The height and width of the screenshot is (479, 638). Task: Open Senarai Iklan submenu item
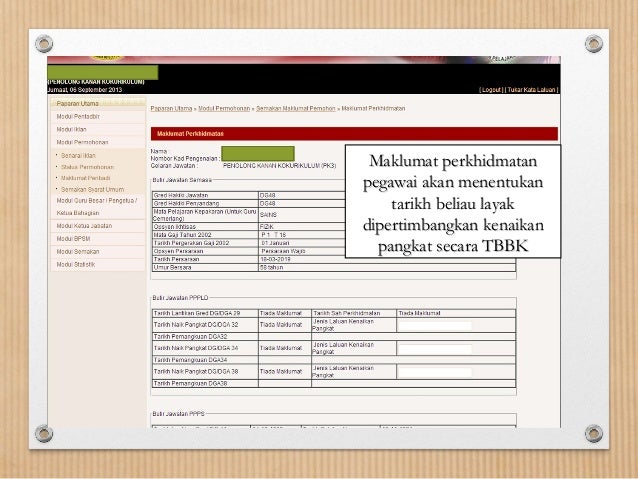pos(78,155)
